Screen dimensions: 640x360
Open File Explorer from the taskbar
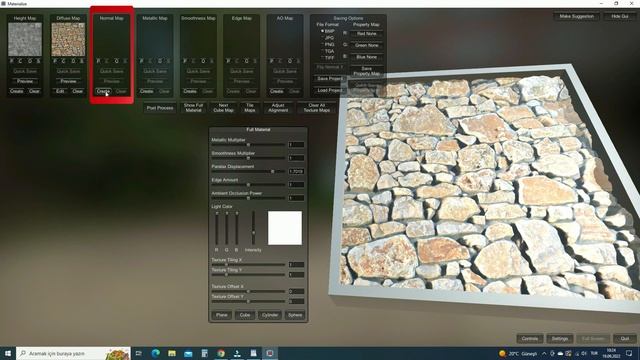tap(172, 353)
